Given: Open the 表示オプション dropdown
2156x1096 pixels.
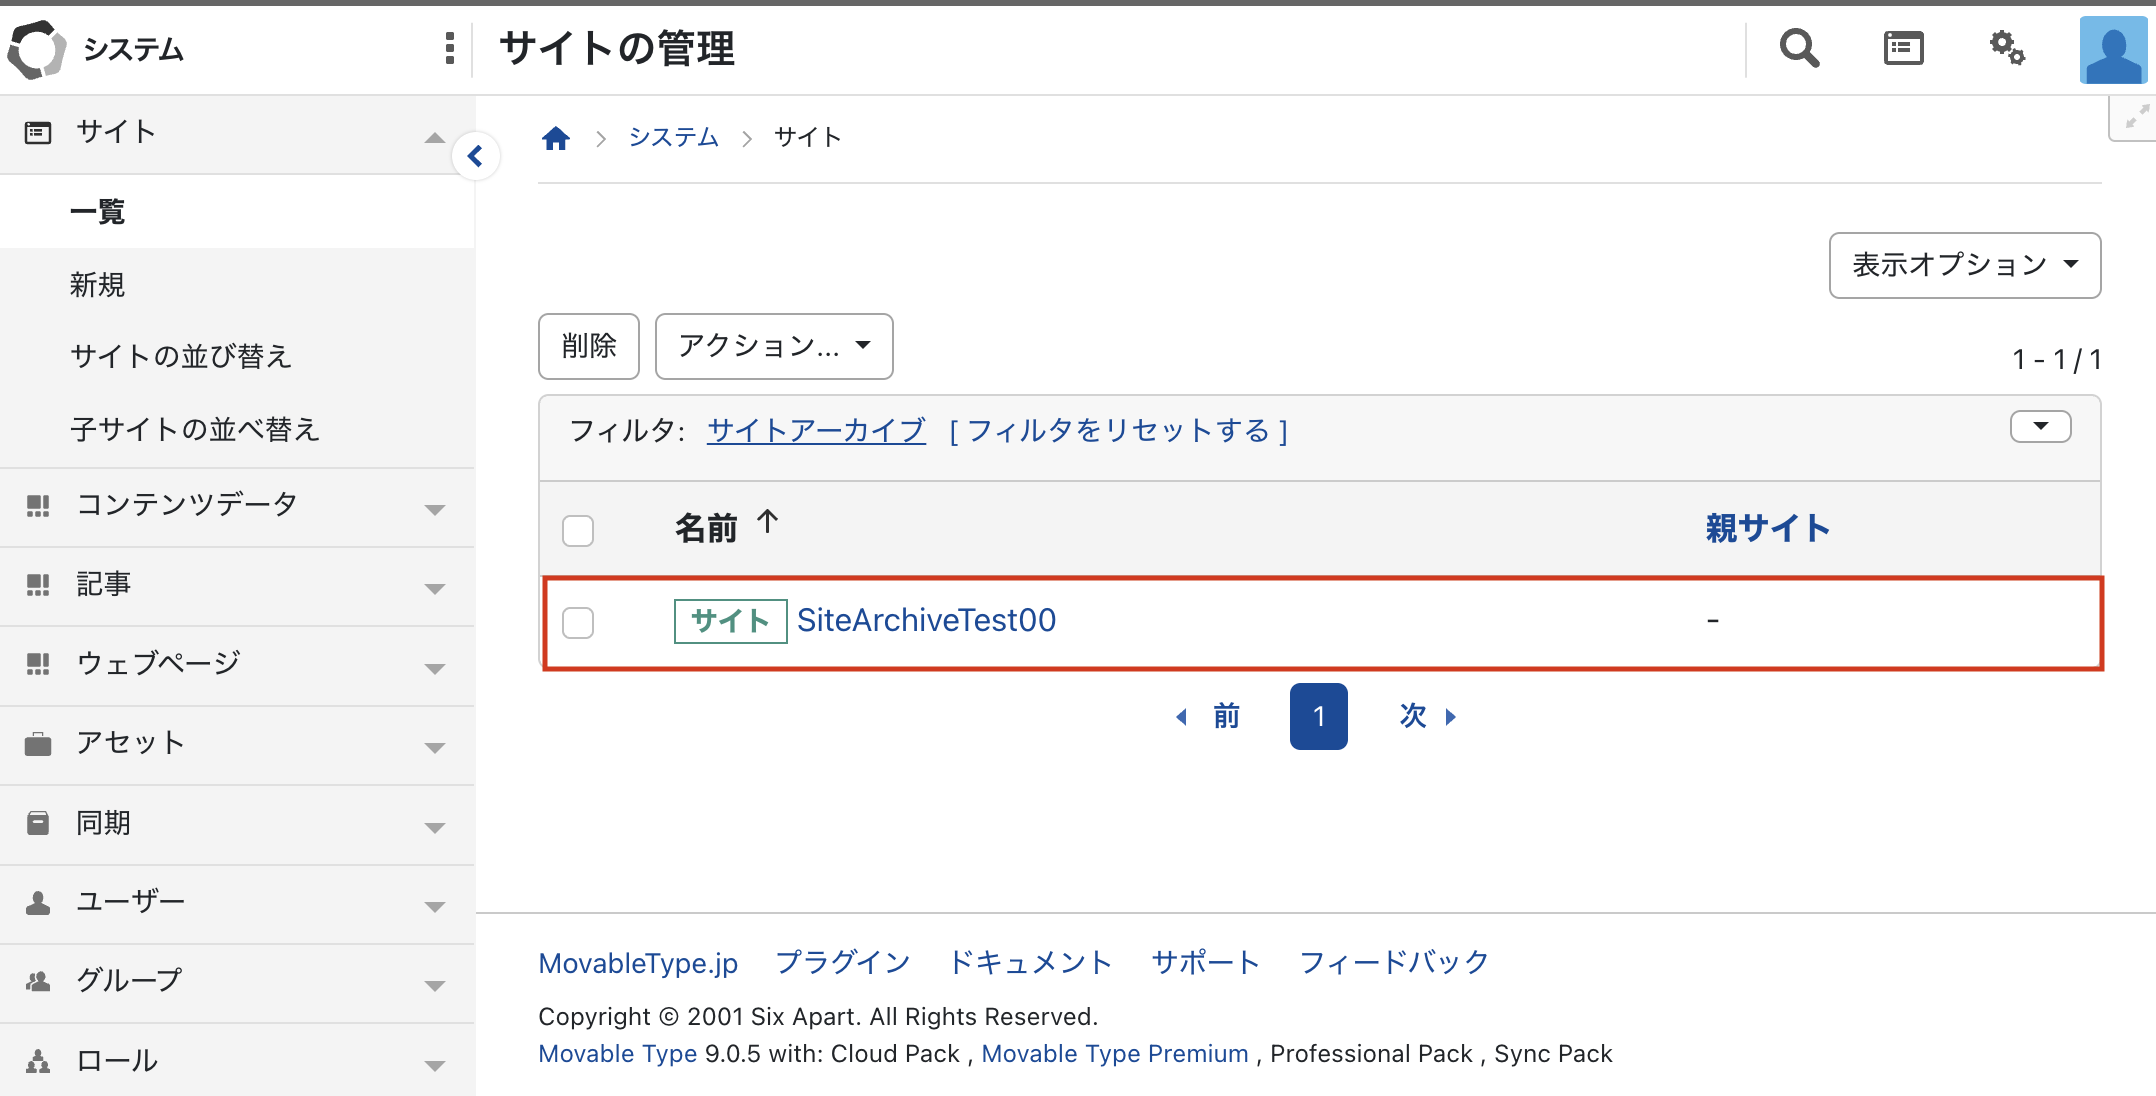Looking at the screenshot, I should (1963, 265).
